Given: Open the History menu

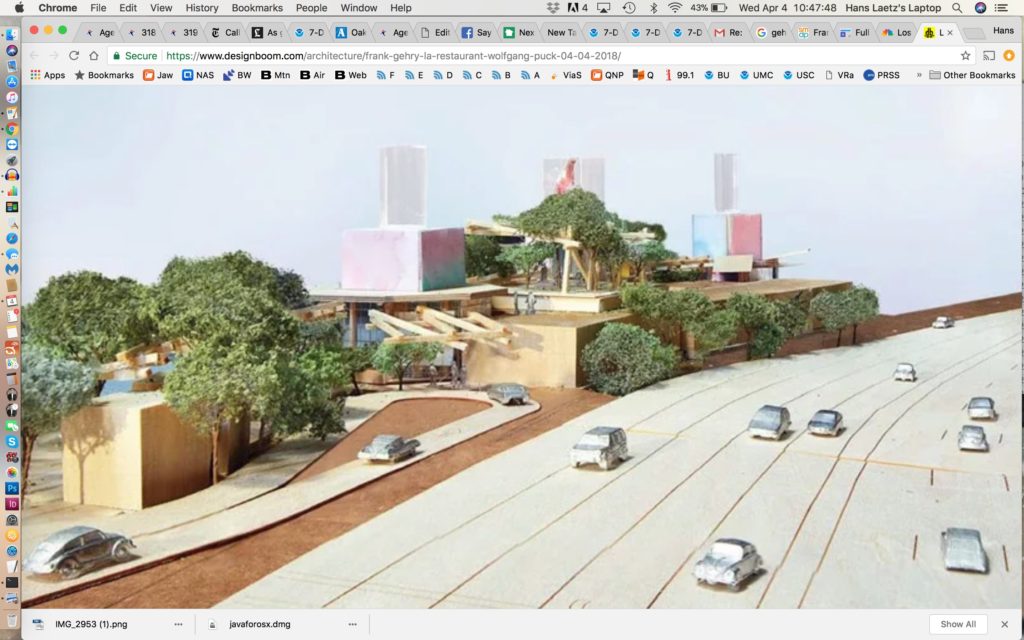Looking at the screenshot, I should [x=202, y=8].
